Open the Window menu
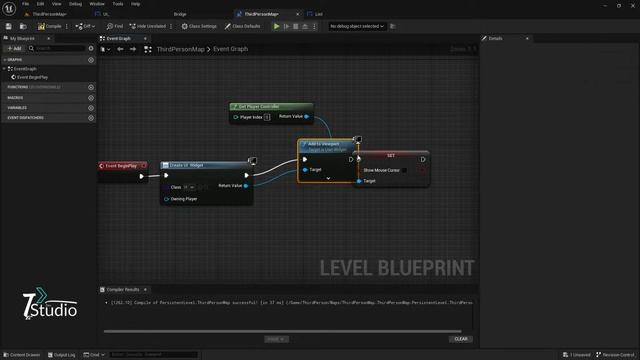 pyautogui.click(x=97, y=4)
